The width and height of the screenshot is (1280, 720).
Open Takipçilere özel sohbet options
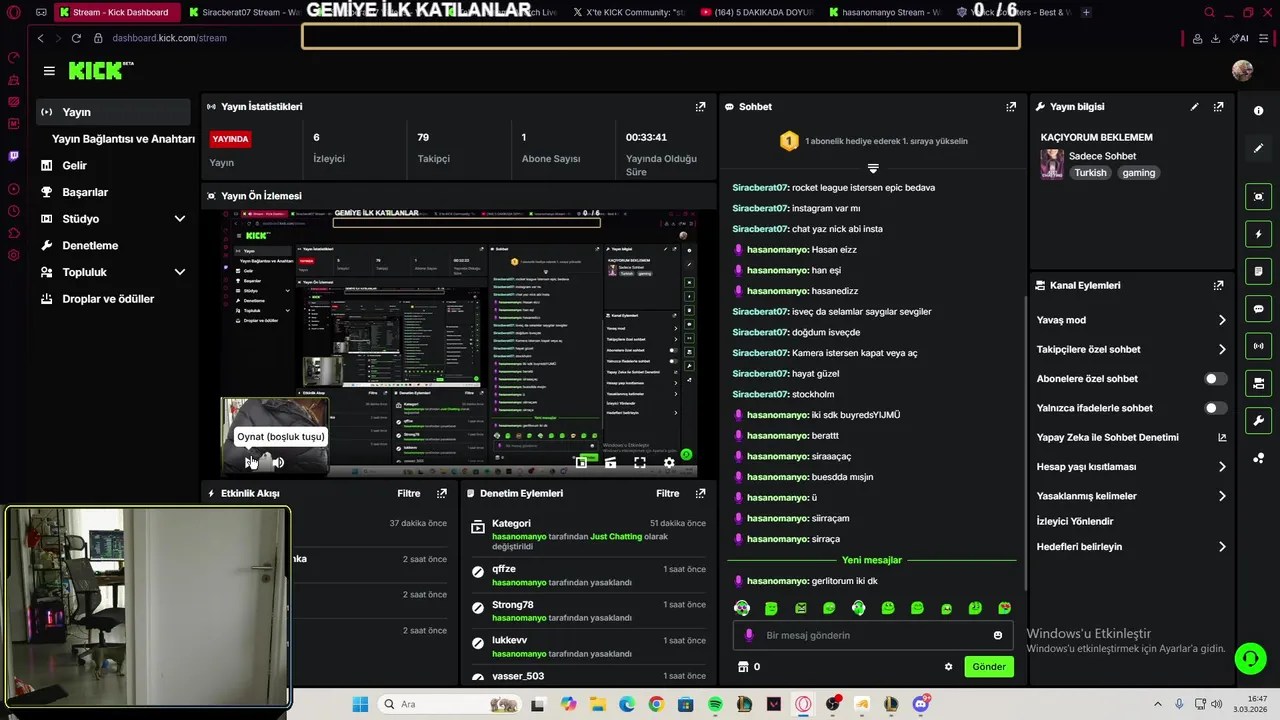click(x=1130, y=349)
